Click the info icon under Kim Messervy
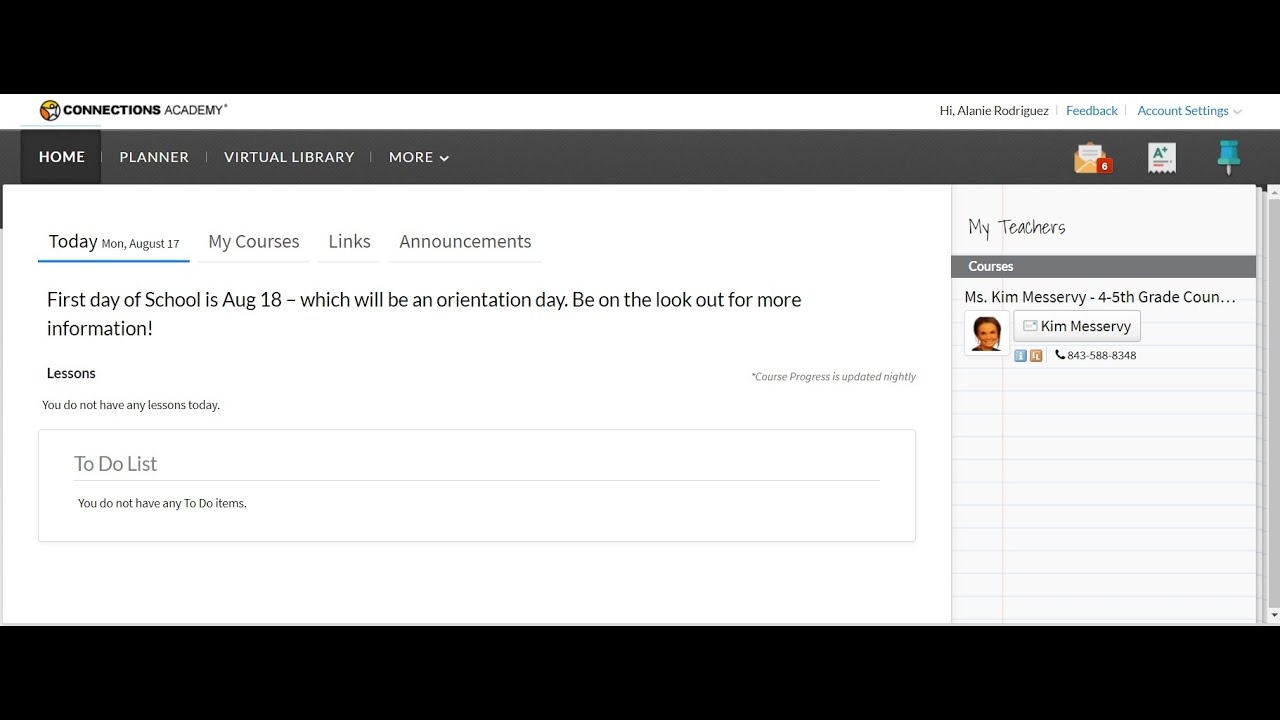1280x720 pixels. [1019, 355]
